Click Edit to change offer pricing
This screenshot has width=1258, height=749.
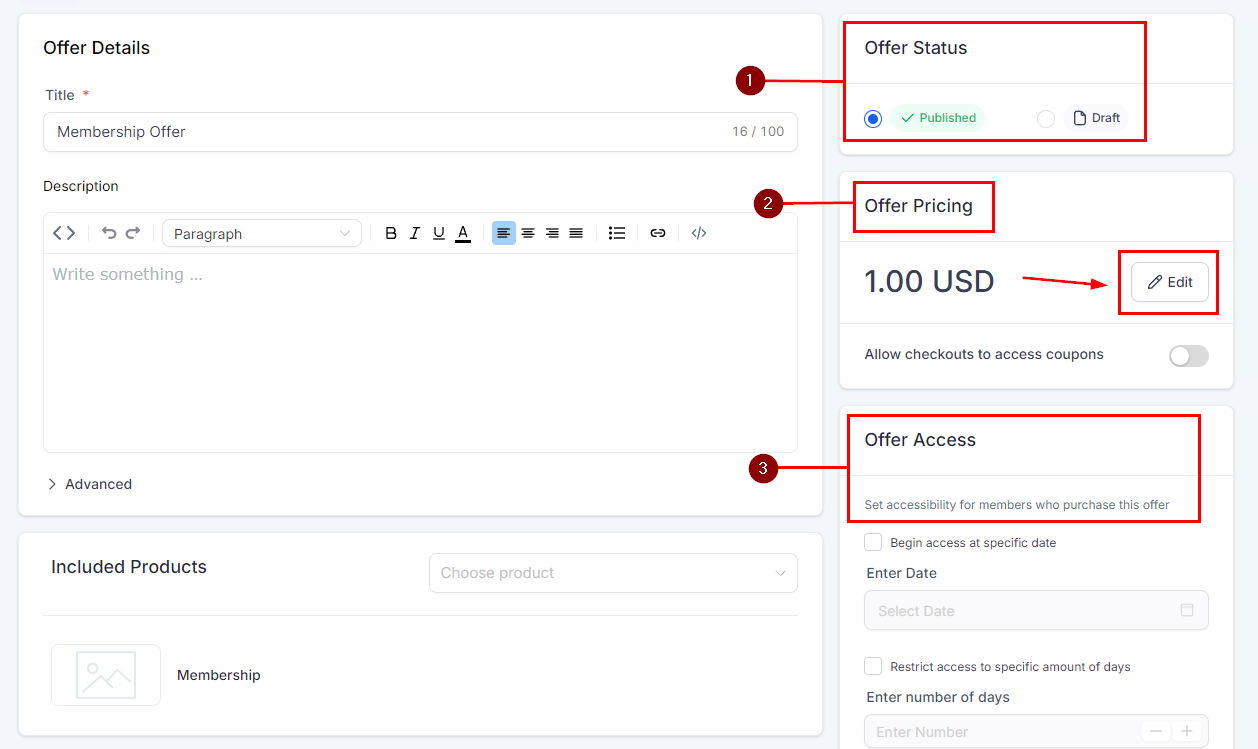point(1169,282)
